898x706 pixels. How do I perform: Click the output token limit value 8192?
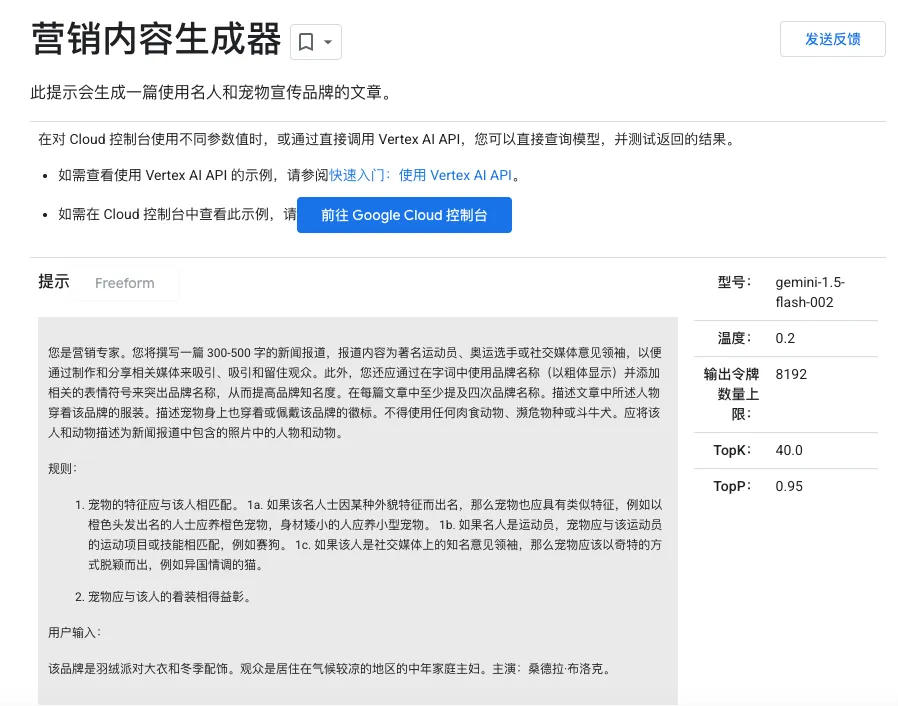(790, 374)
